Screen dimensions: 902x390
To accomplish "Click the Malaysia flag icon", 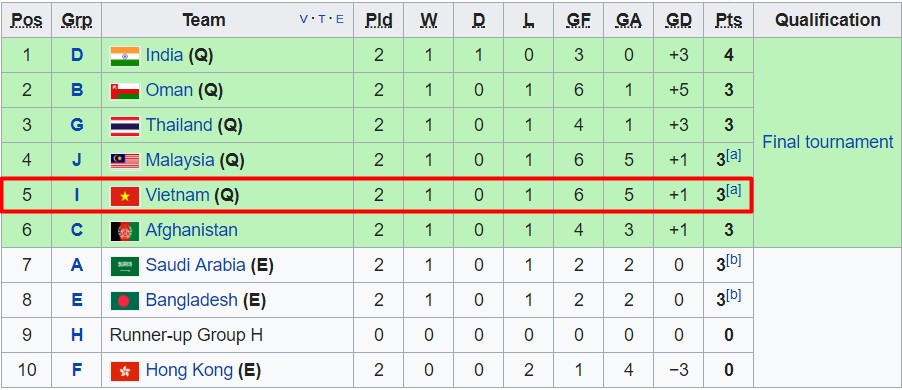I will click(x=125, y=161).
